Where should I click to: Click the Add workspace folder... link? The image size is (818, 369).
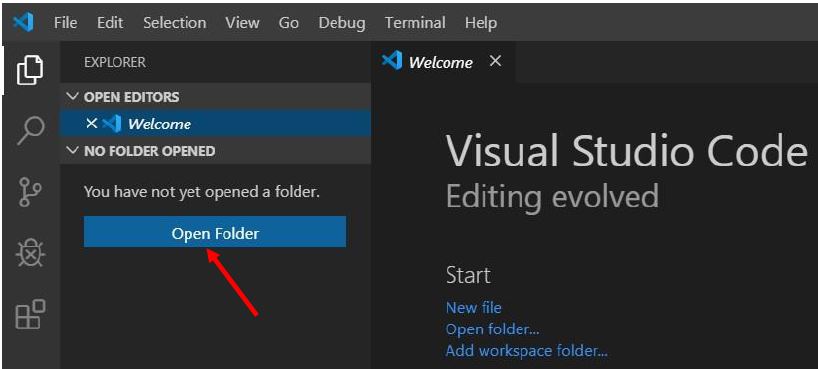526,350
